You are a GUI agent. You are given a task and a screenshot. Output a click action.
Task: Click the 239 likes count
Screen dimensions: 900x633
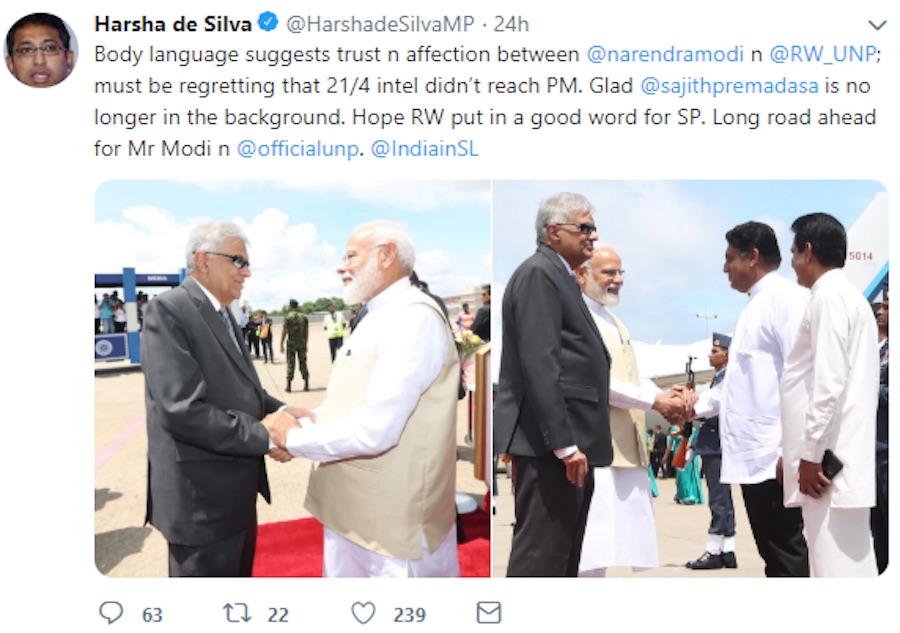[x=409, y=615]
